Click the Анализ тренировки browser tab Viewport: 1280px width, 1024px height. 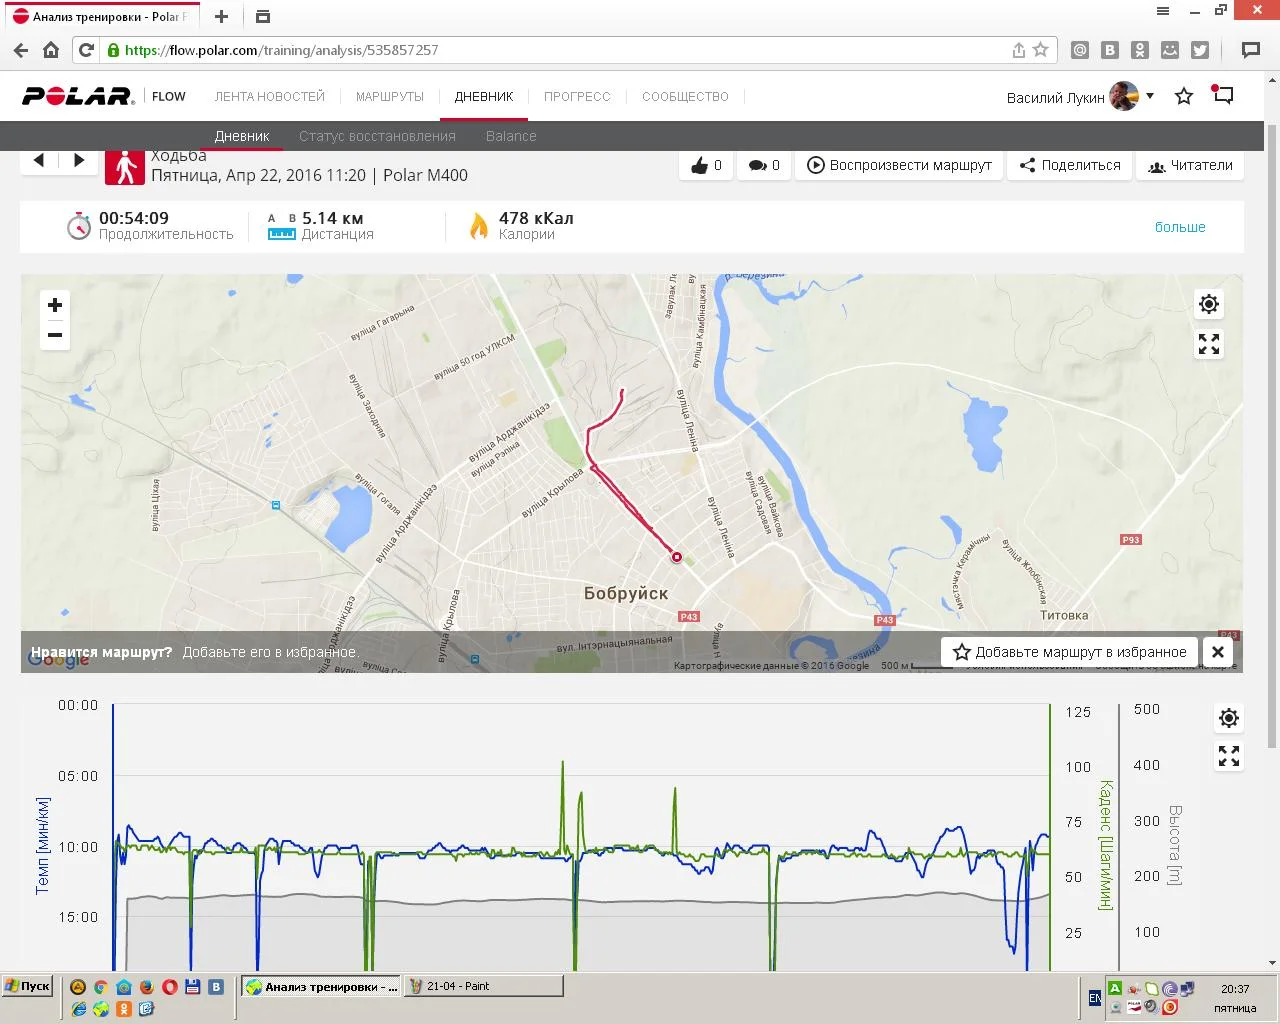[x=100, y=17]
